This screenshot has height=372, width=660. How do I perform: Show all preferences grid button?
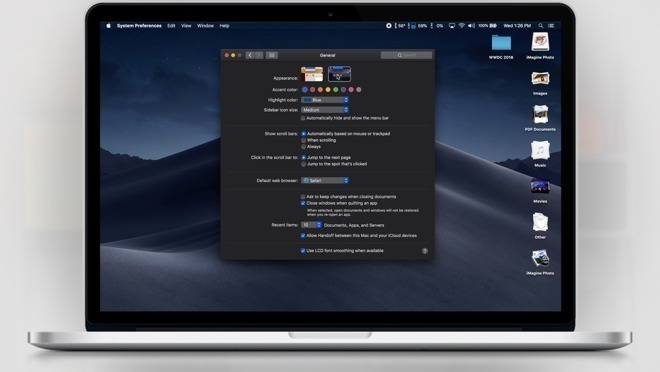[272, 55]
